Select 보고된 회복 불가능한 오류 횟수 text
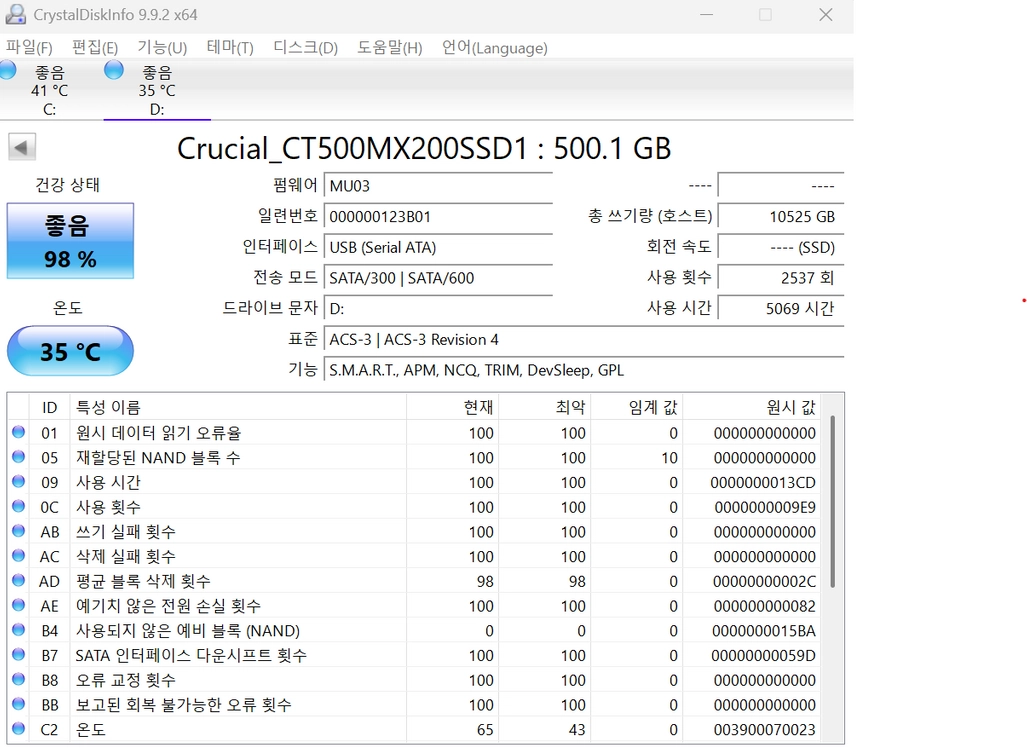 tap(184, 705)
